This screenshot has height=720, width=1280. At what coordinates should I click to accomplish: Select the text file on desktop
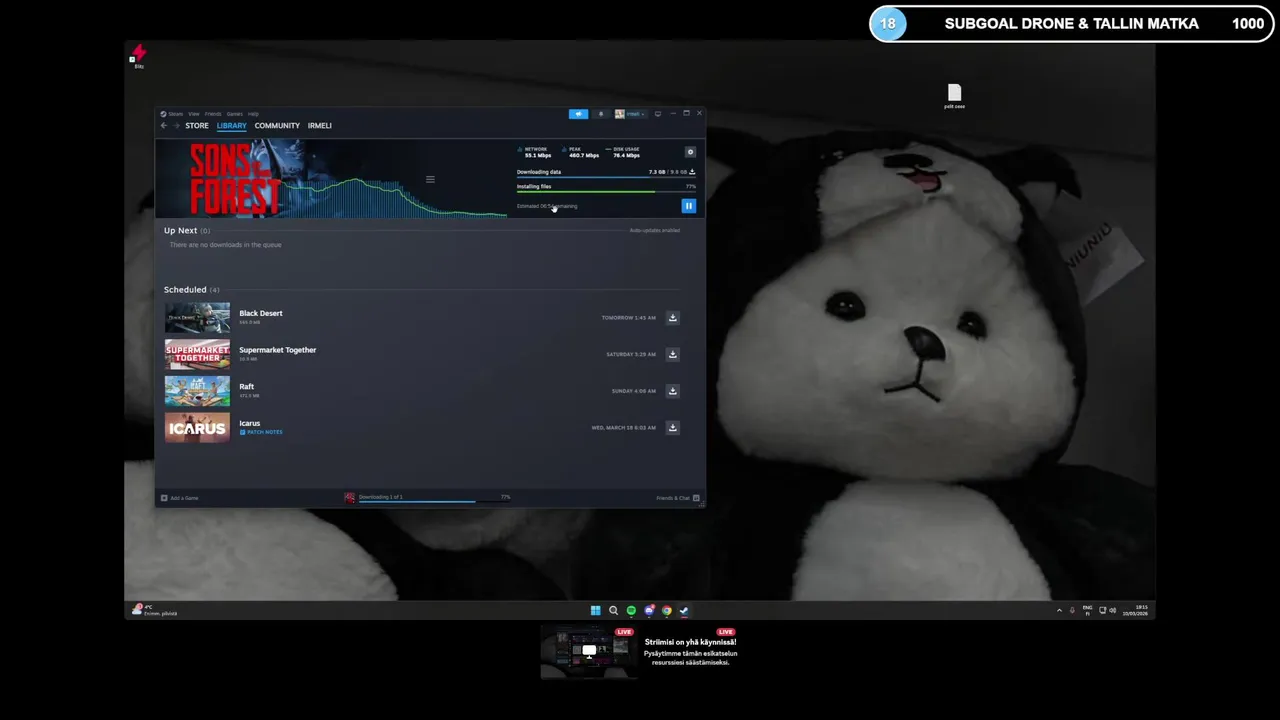point(954,96)
